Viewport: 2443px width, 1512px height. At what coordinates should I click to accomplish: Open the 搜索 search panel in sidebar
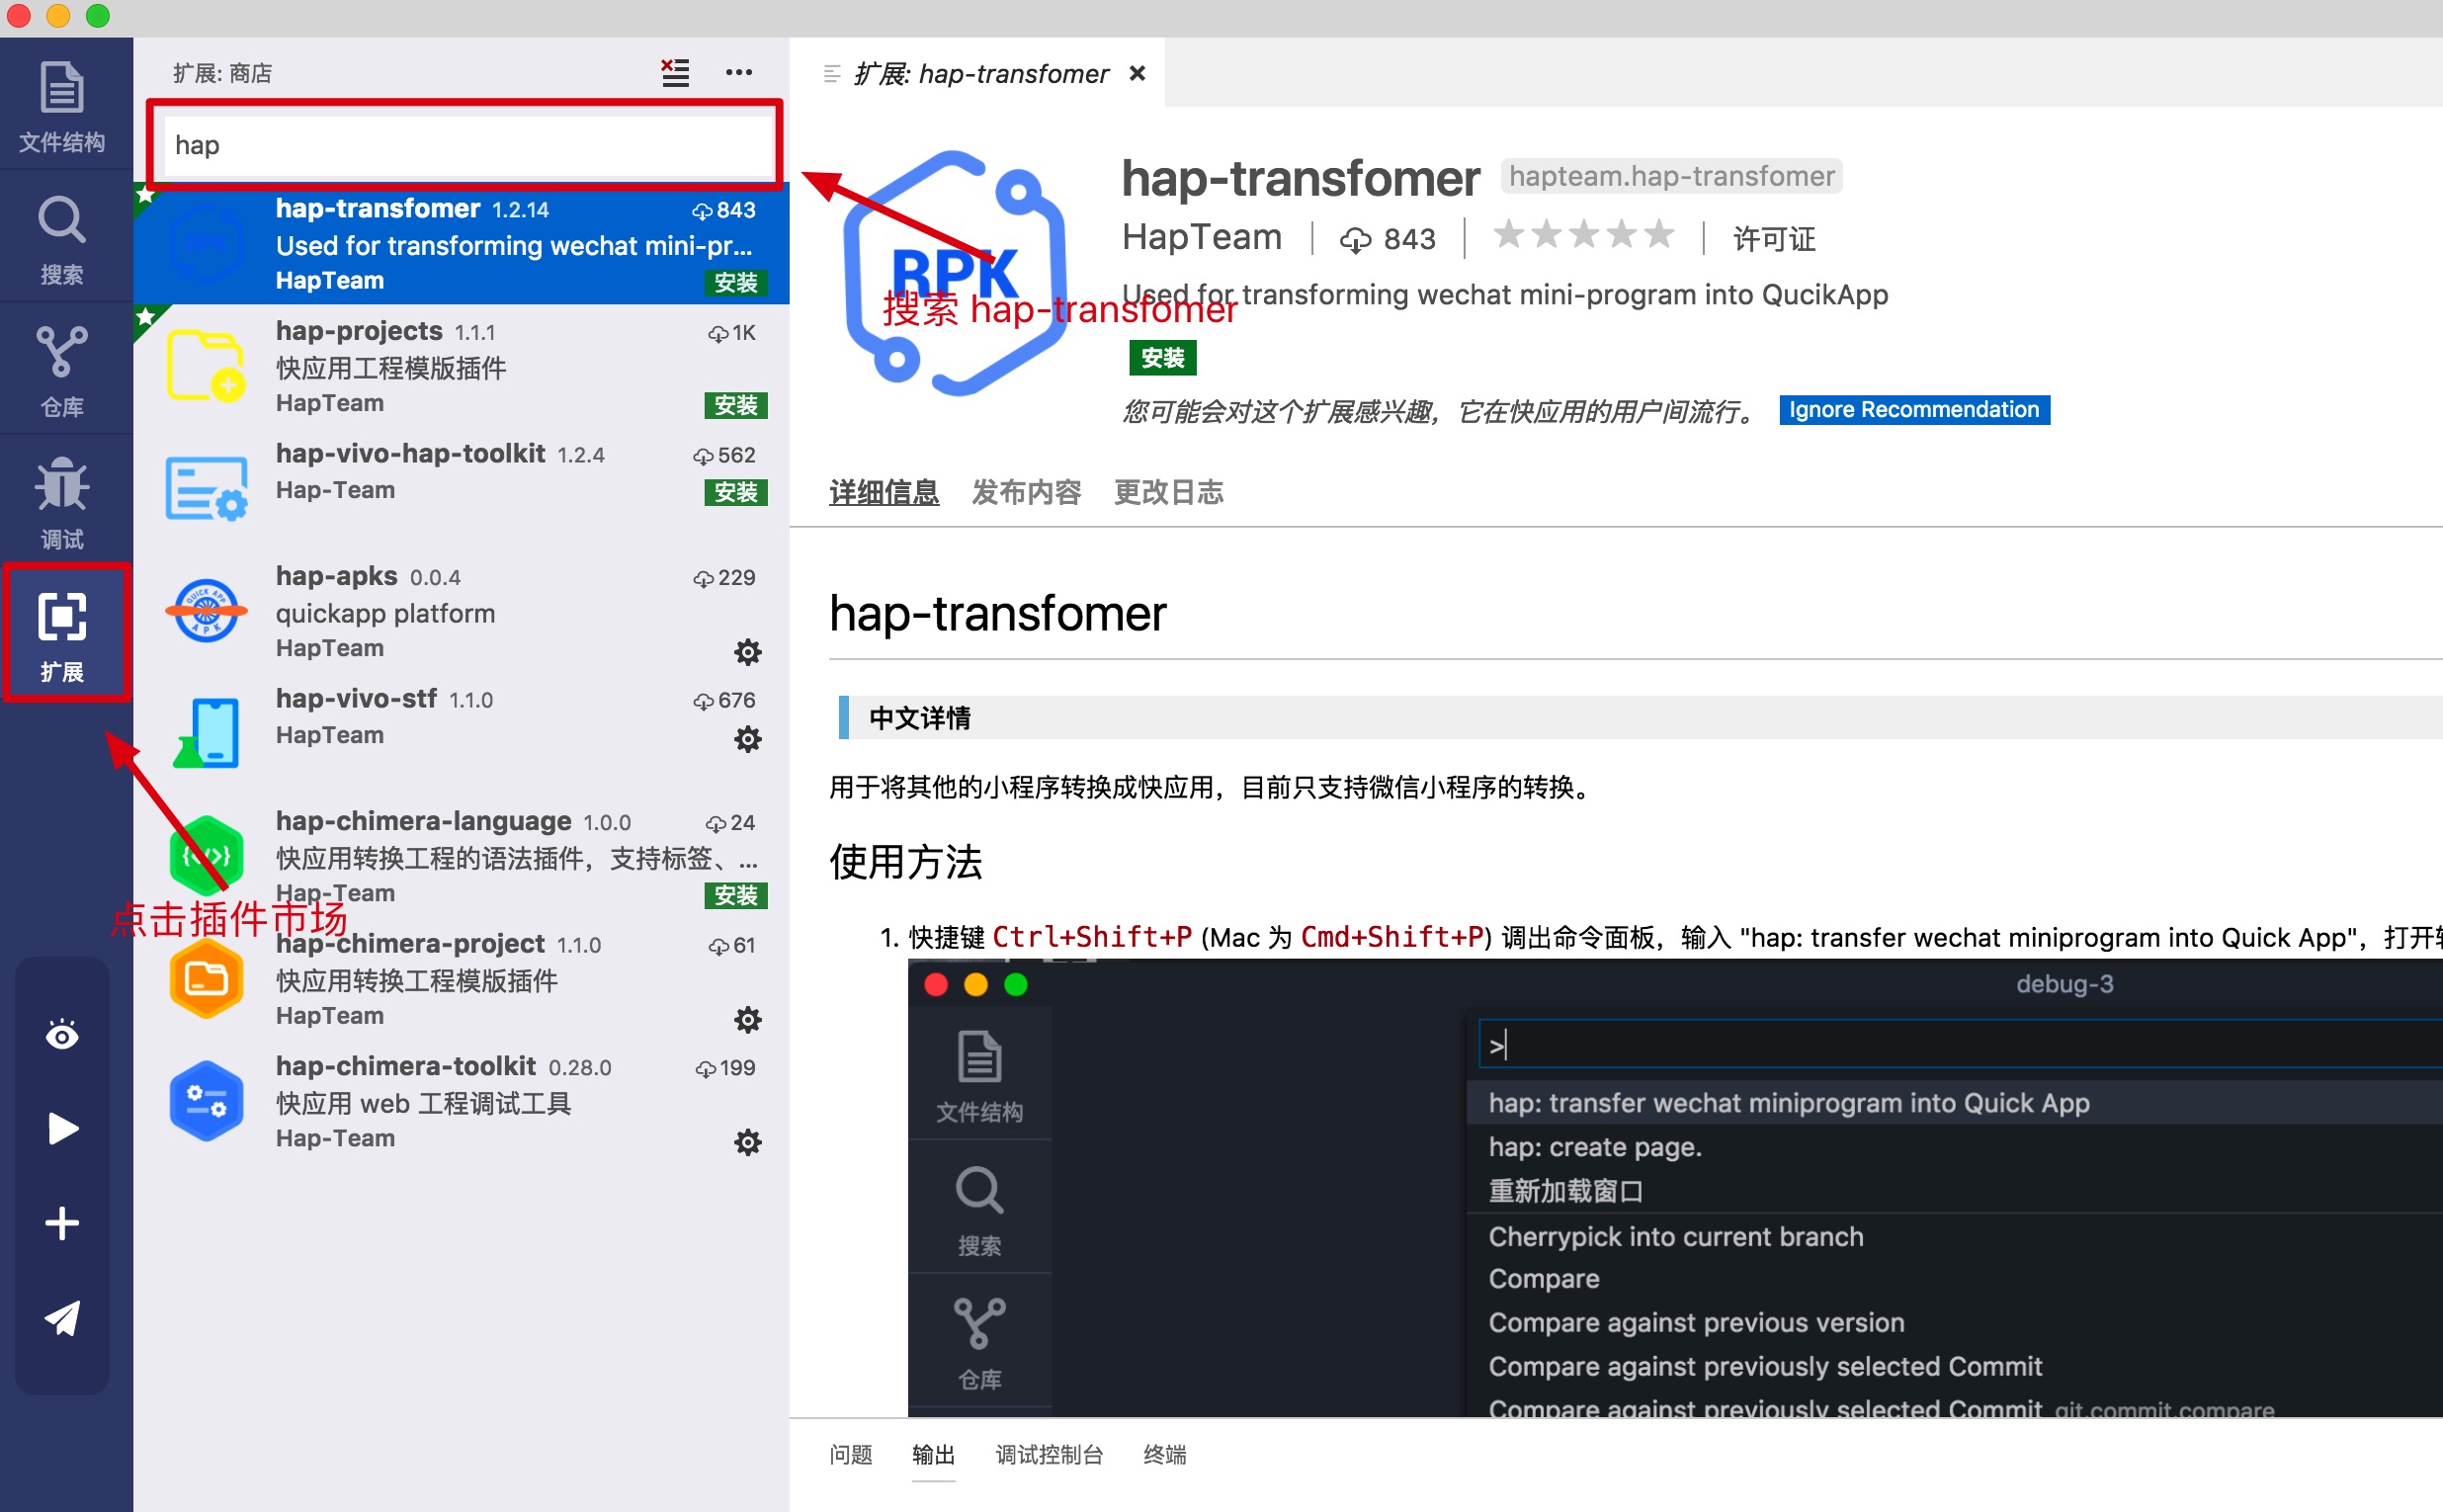[x=62, y=240]
